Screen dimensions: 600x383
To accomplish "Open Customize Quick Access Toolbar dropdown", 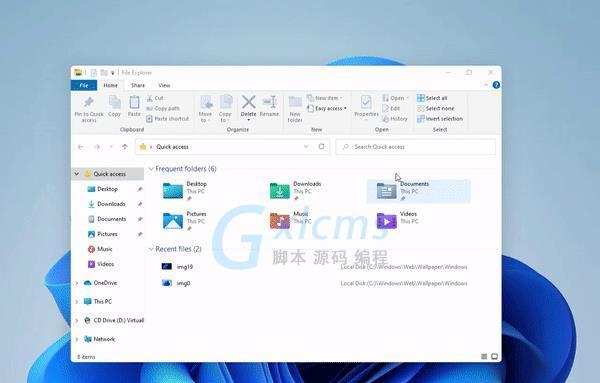I will pyautogui.click(x=112, y=73).
